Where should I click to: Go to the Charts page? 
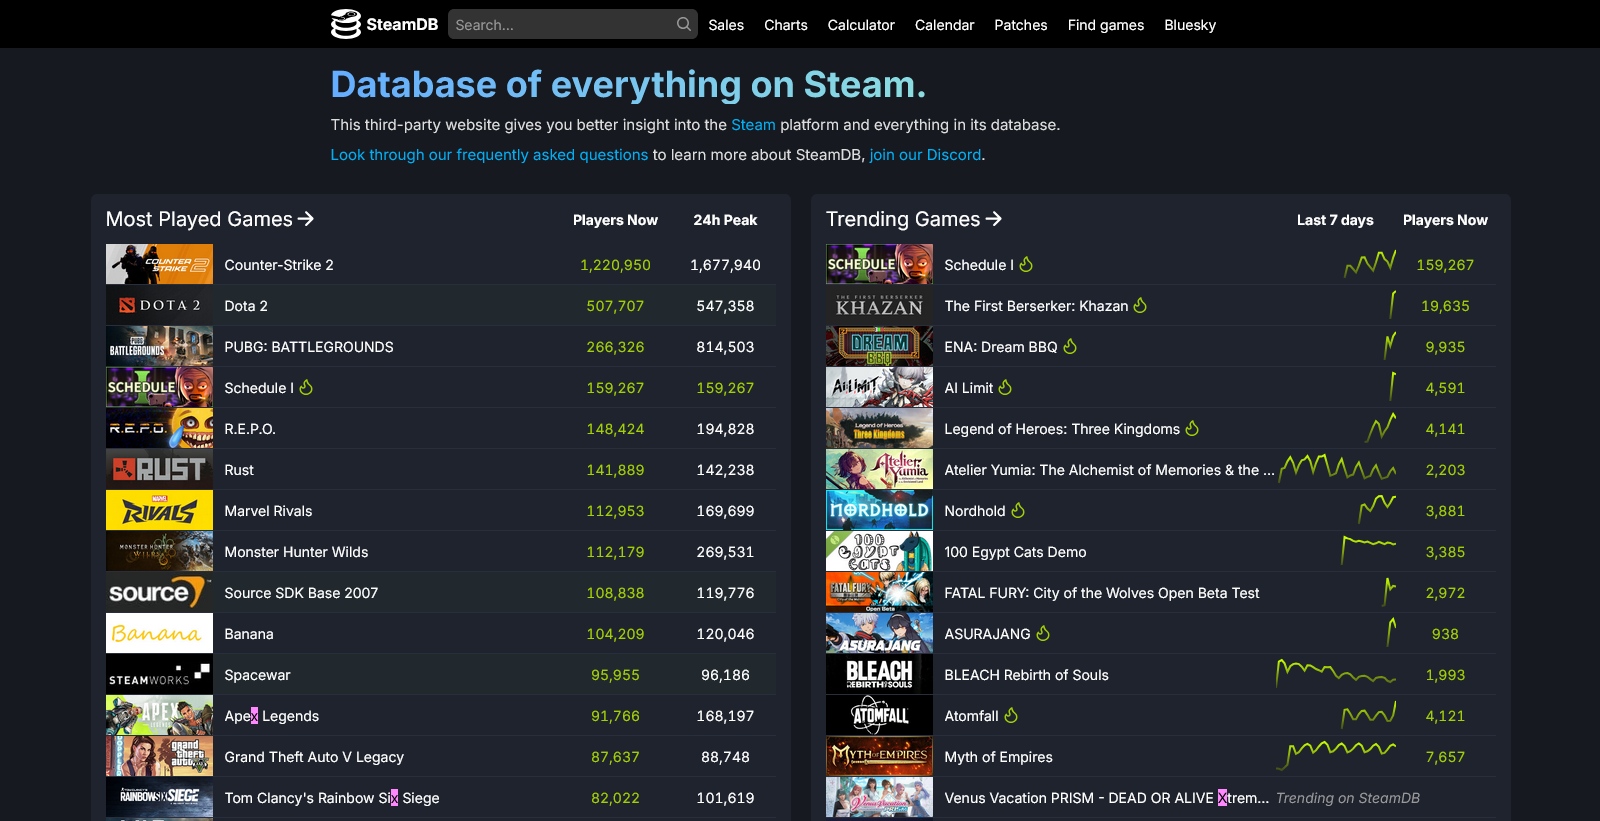(x=785, y=25)
